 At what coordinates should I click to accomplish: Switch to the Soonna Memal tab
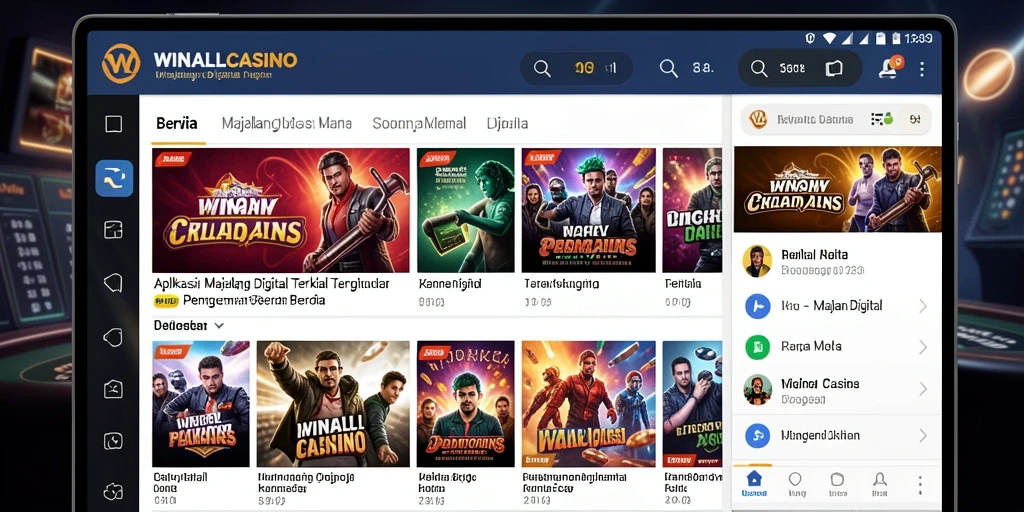coord(419,123)
